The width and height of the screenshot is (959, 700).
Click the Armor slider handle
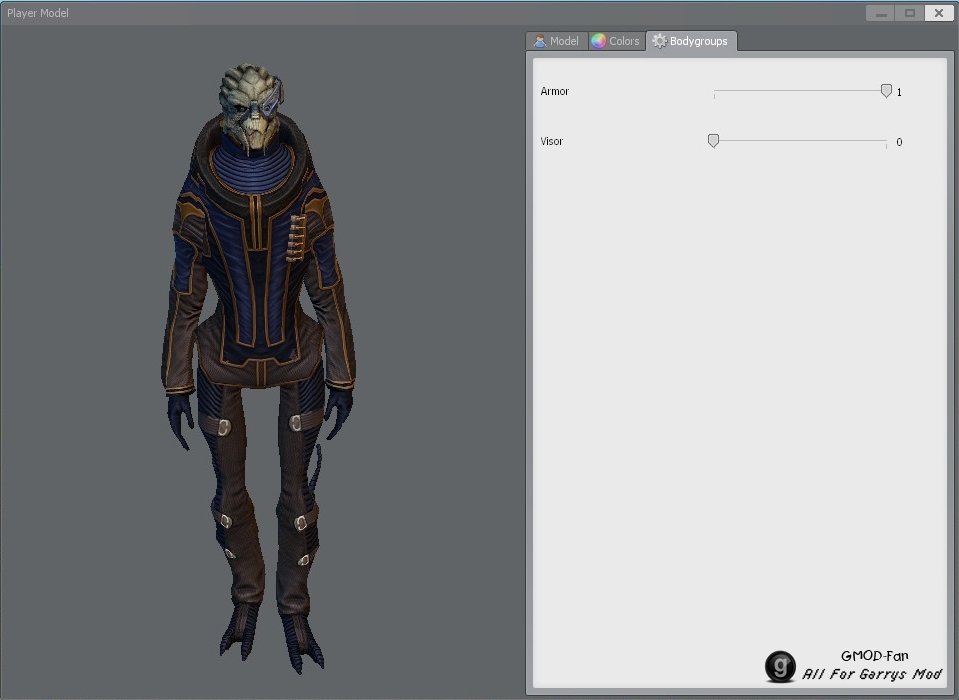tap(886, 91)
